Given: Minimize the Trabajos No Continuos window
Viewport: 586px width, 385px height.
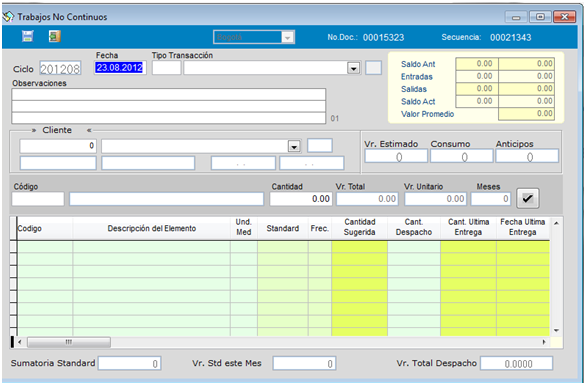Looking at the screenshot, I should [516, 17].
